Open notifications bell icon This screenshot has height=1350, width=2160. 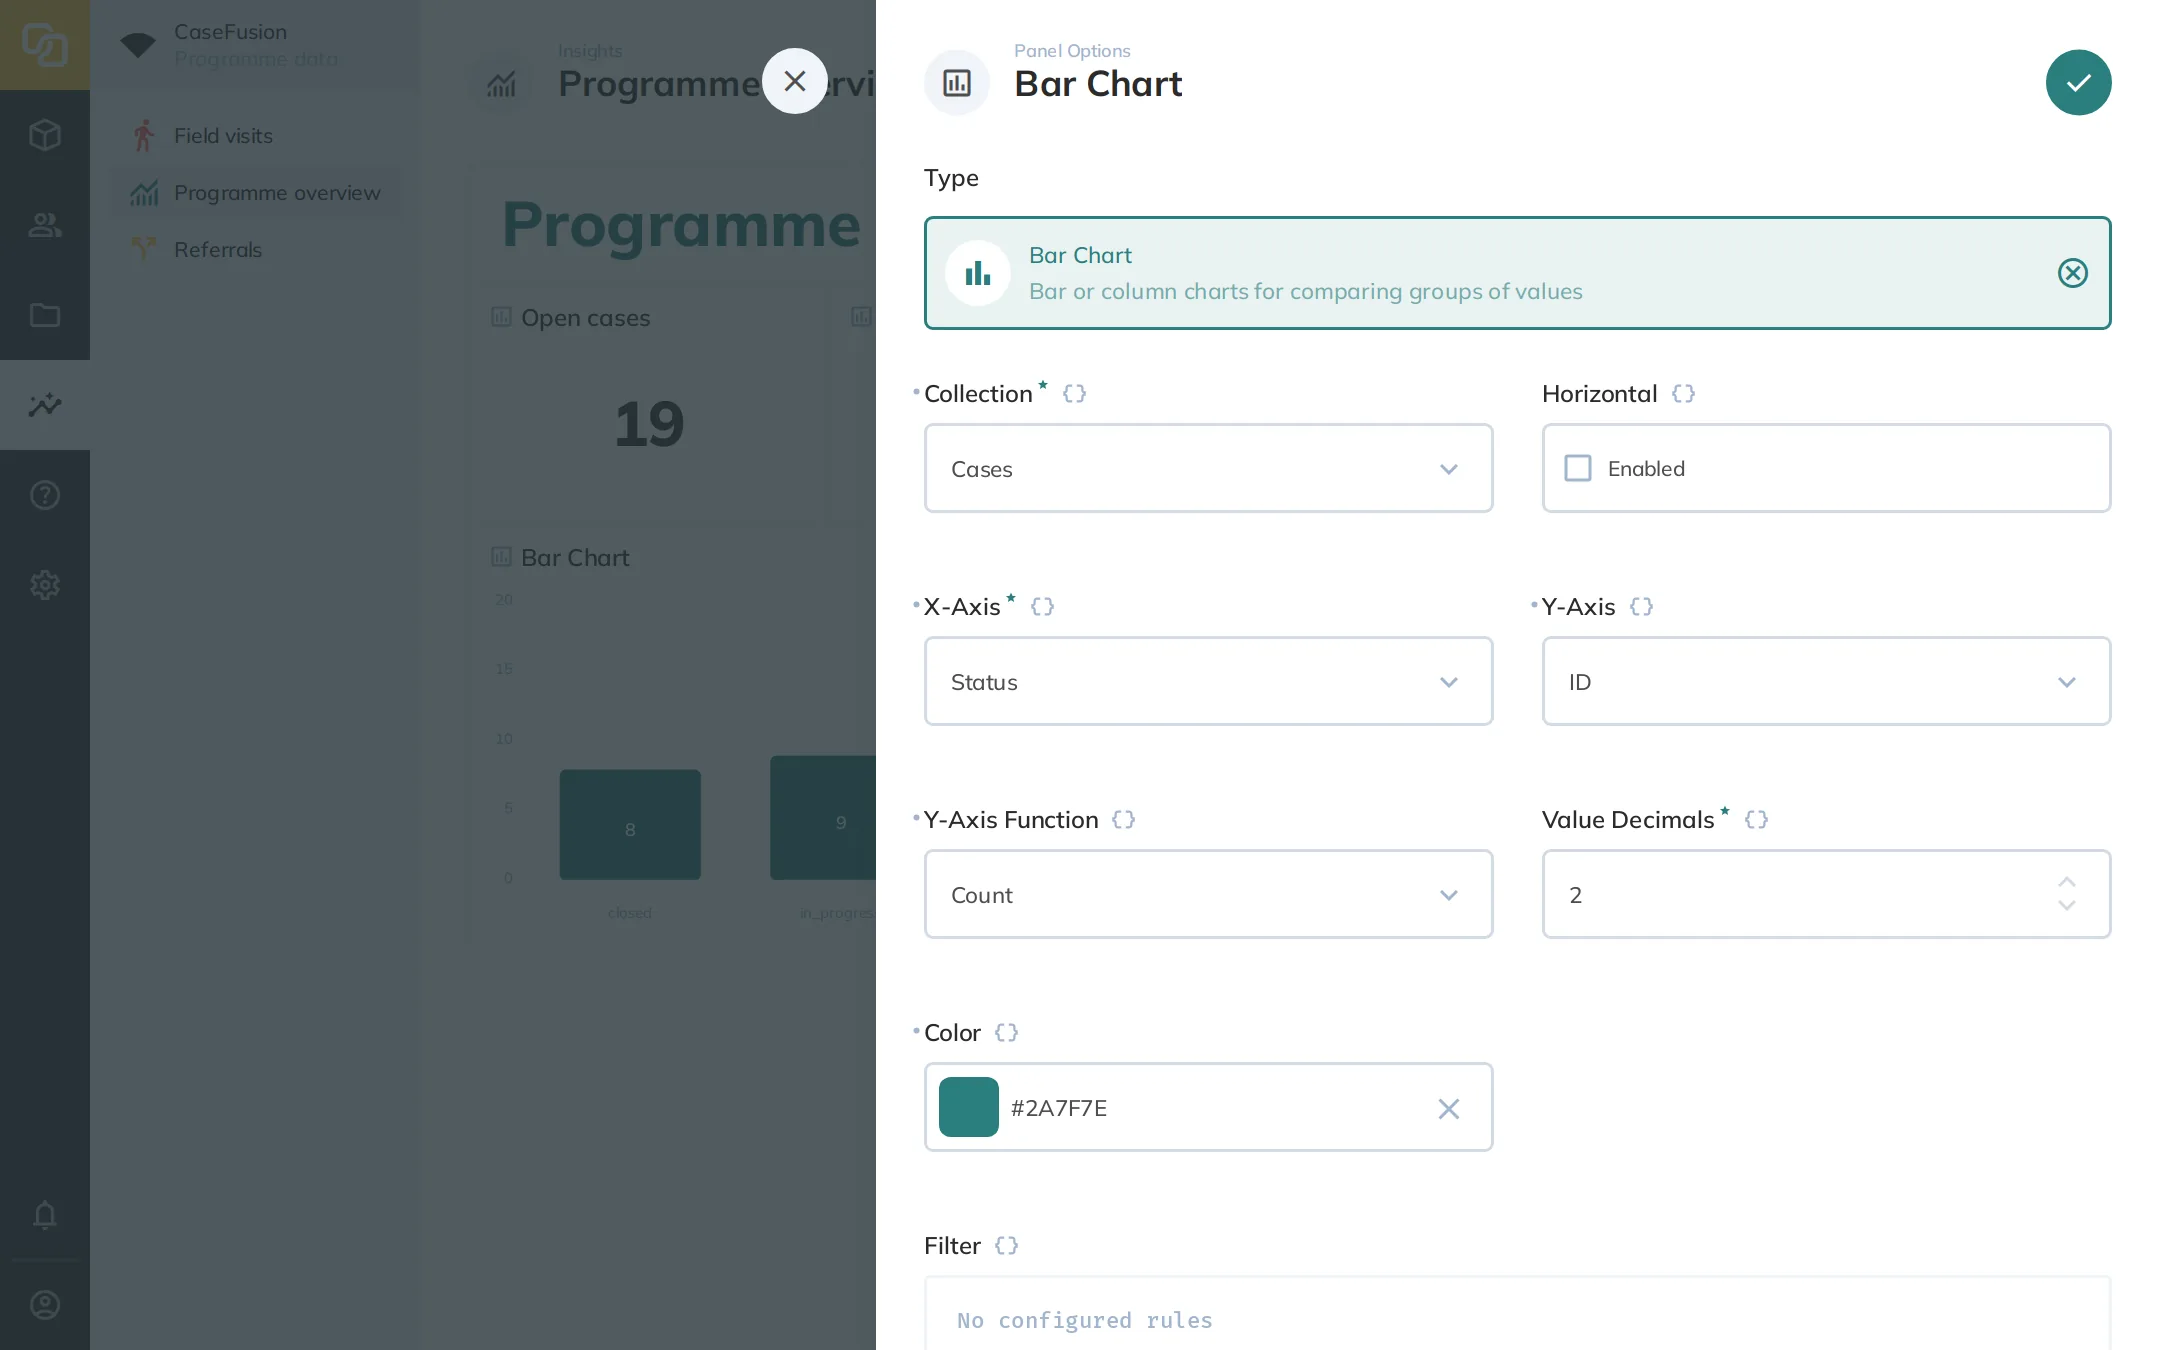(45, 1215)
